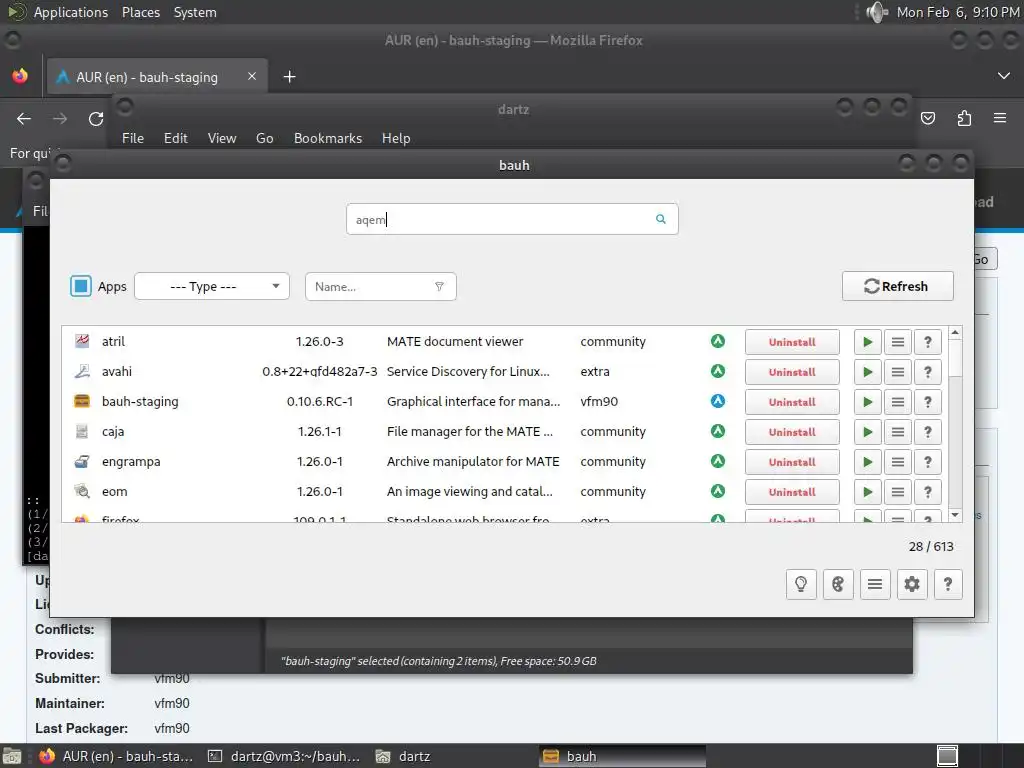Launch atril with its play icon
This screenshot has width=1024, height=768.
point(867,342)
